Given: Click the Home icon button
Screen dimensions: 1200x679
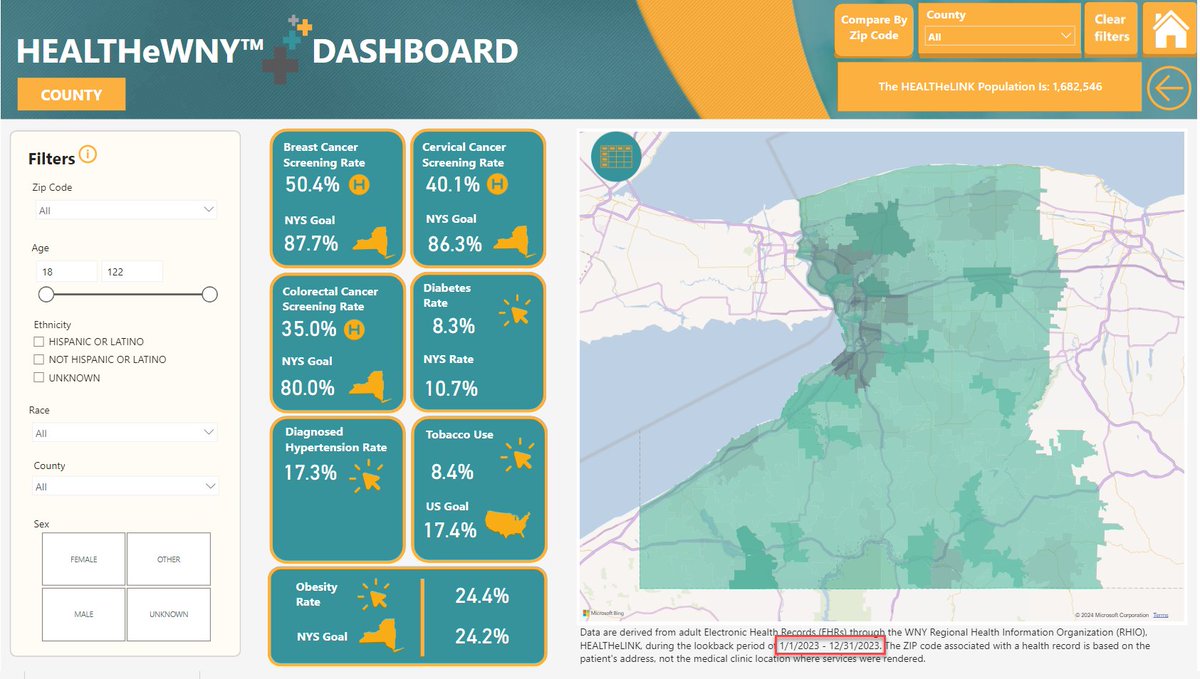Looking at the screenshot, I should coord(1169,29).
